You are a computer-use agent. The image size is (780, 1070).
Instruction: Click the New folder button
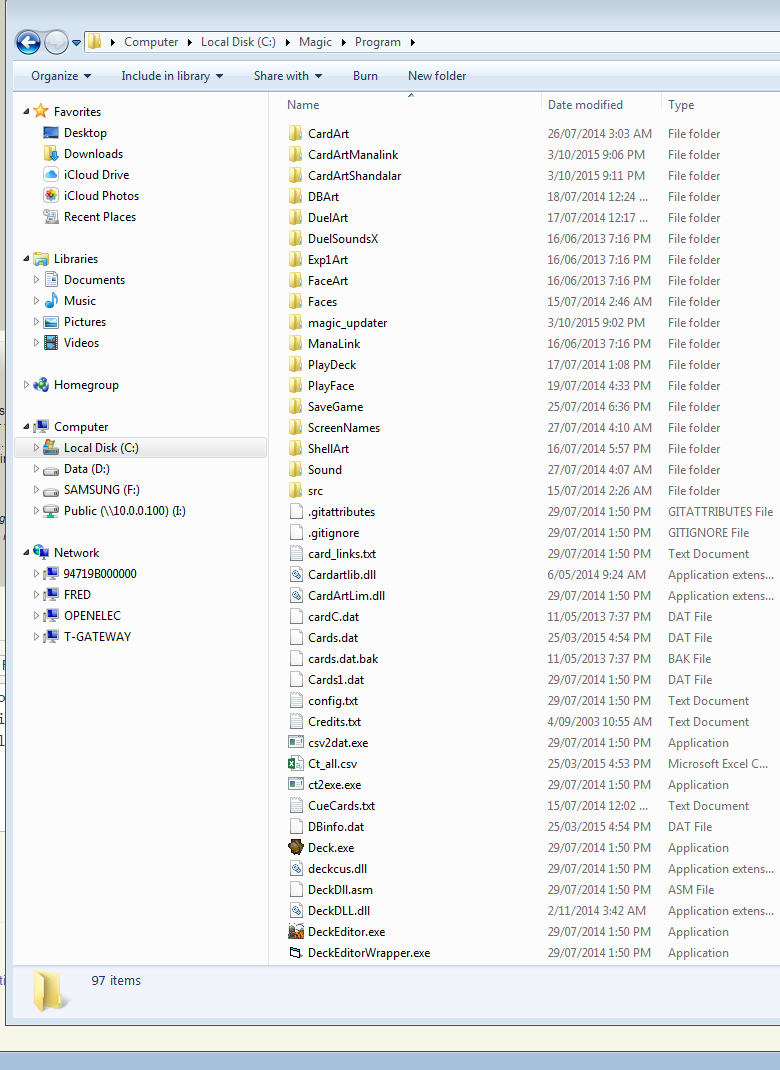pyautogui.click(x=437, y=76)
